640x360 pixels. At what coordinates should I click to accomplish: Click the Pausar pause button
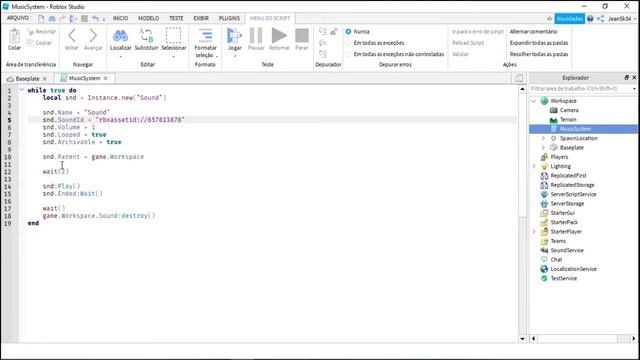[x=256, y=36]
